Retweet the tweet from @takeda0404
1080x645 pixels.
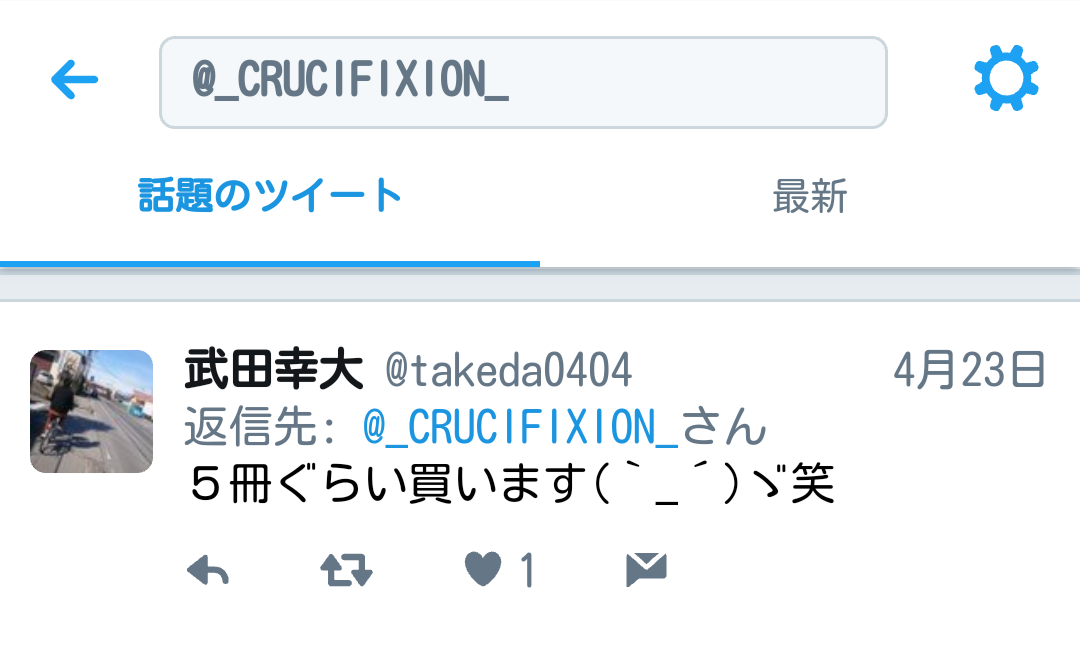click(346, 570)
